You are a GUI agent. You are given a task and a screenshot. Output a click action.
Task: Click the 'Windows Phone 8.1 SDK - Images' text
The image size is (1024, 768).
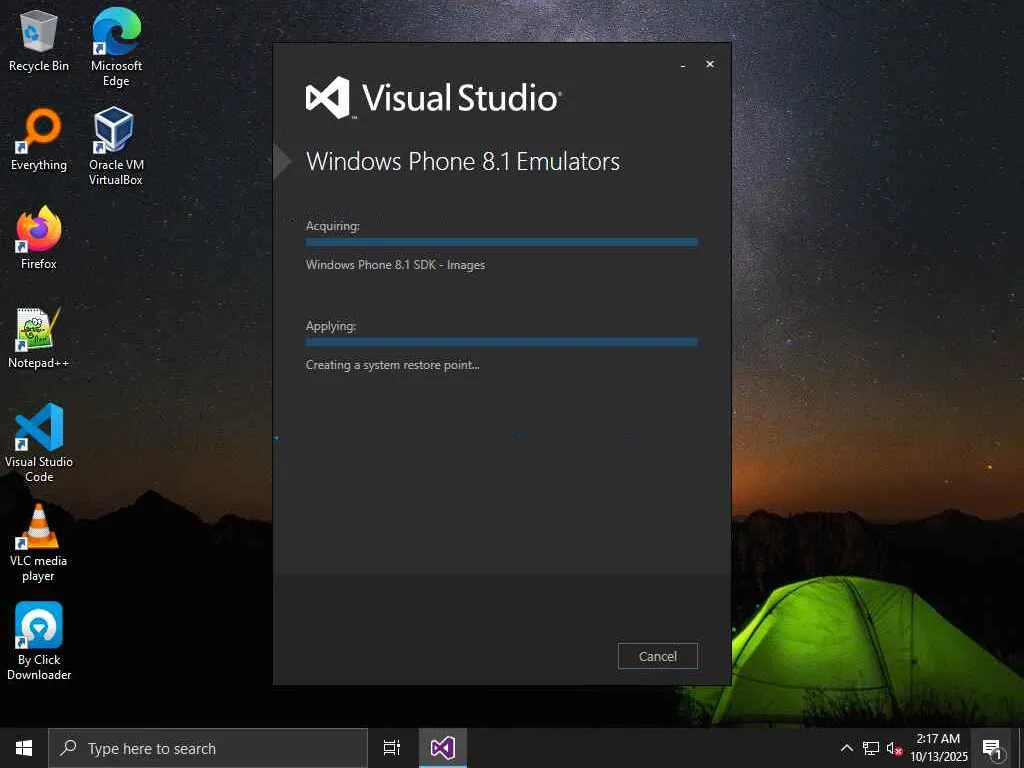(395, 264)
